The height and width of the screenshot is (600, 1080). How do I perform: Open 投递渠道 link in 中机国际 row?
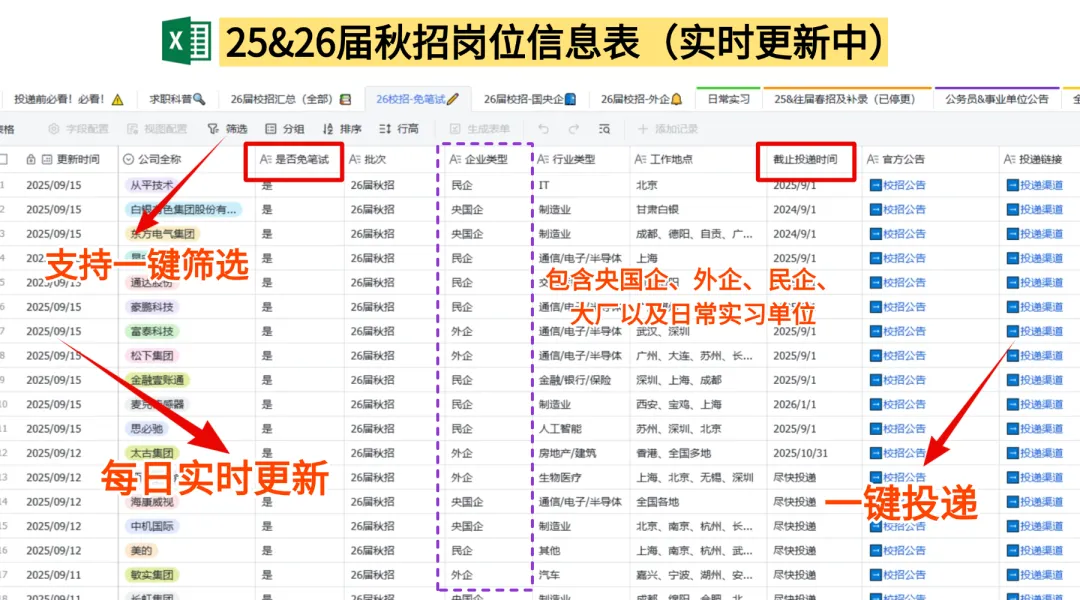1035,526
